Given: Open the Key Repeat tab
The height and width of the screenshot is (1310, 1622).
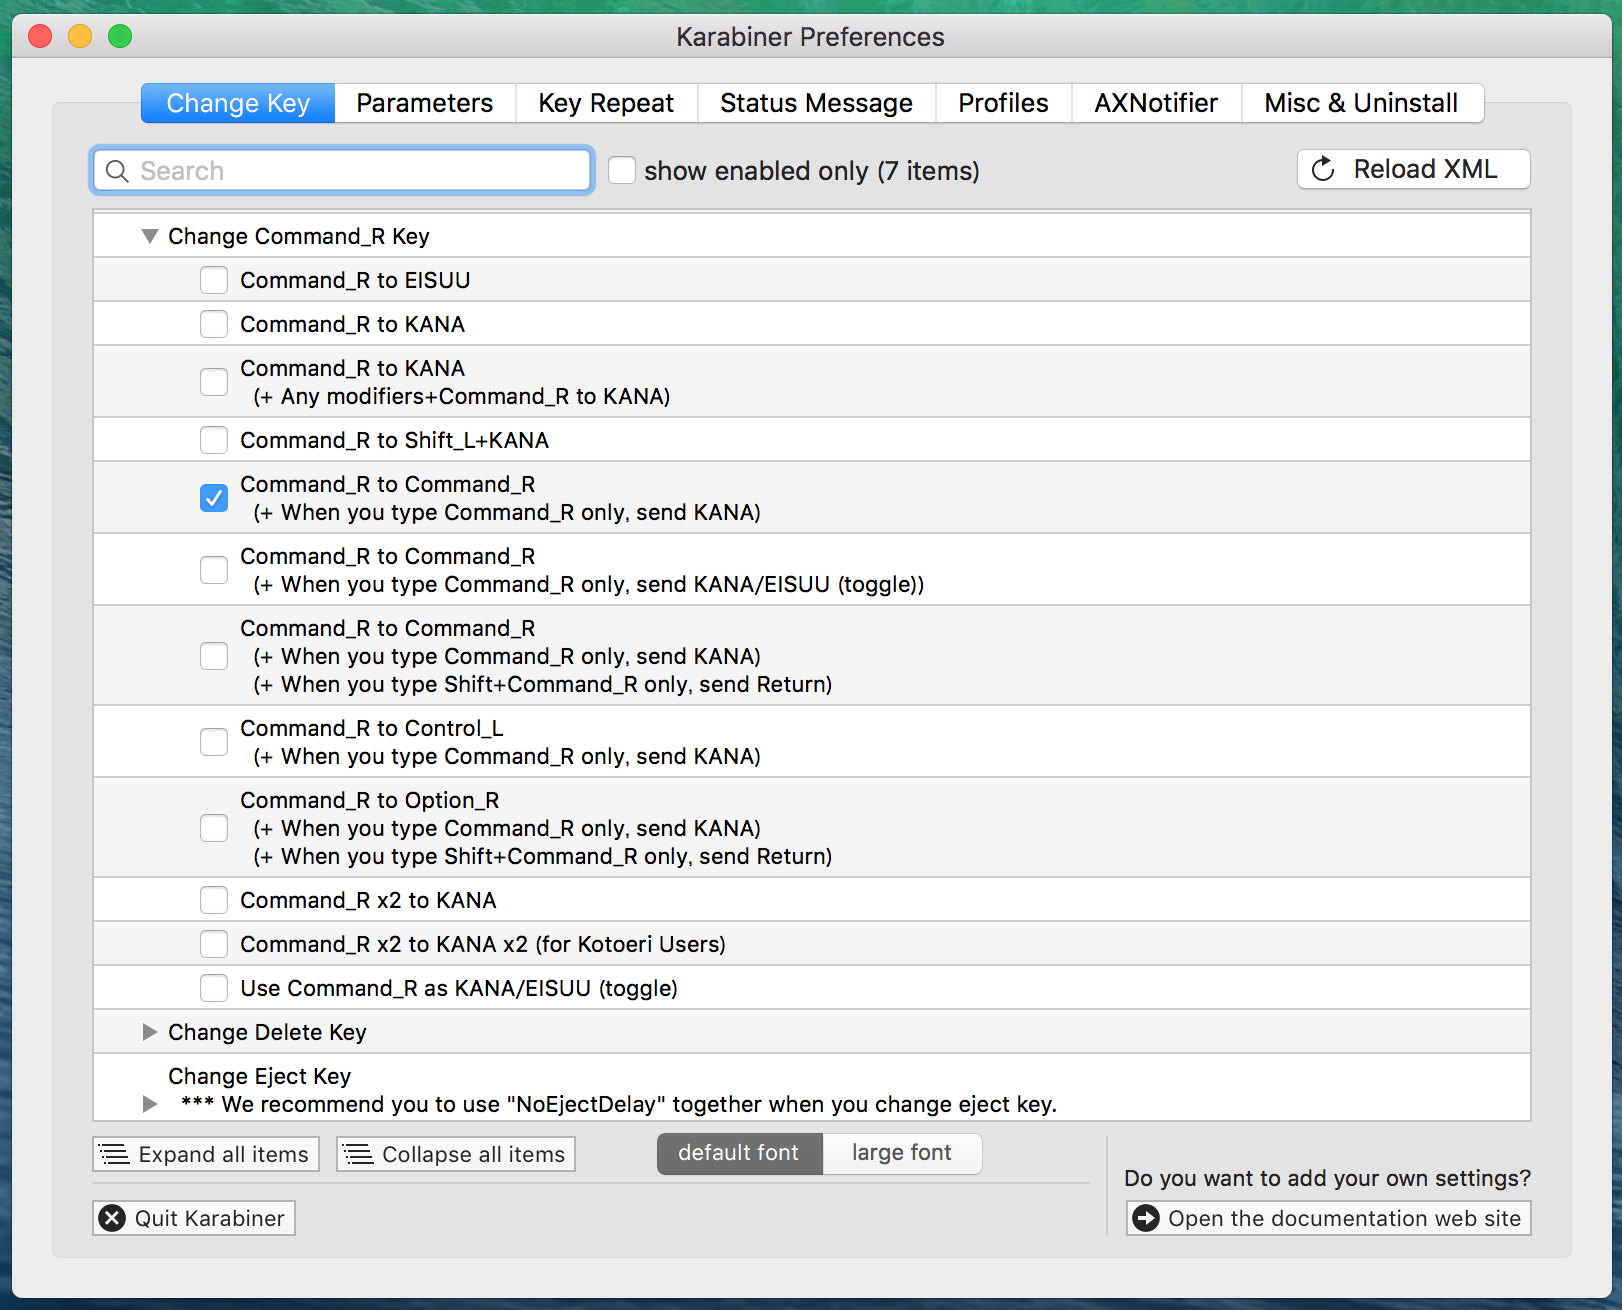Looking at the screenshot, I should 606,103.
